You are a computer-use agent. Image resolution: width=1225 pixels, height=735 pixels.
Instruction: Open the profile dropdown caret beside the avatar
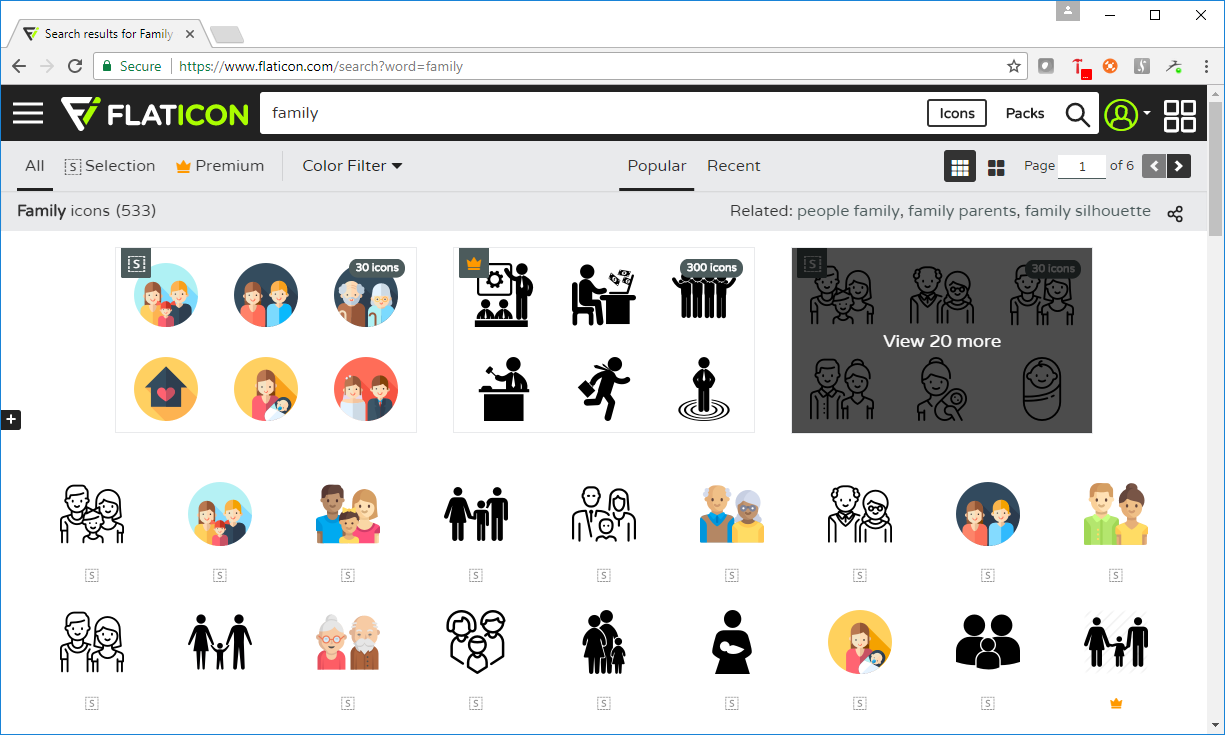(1148, 113)
